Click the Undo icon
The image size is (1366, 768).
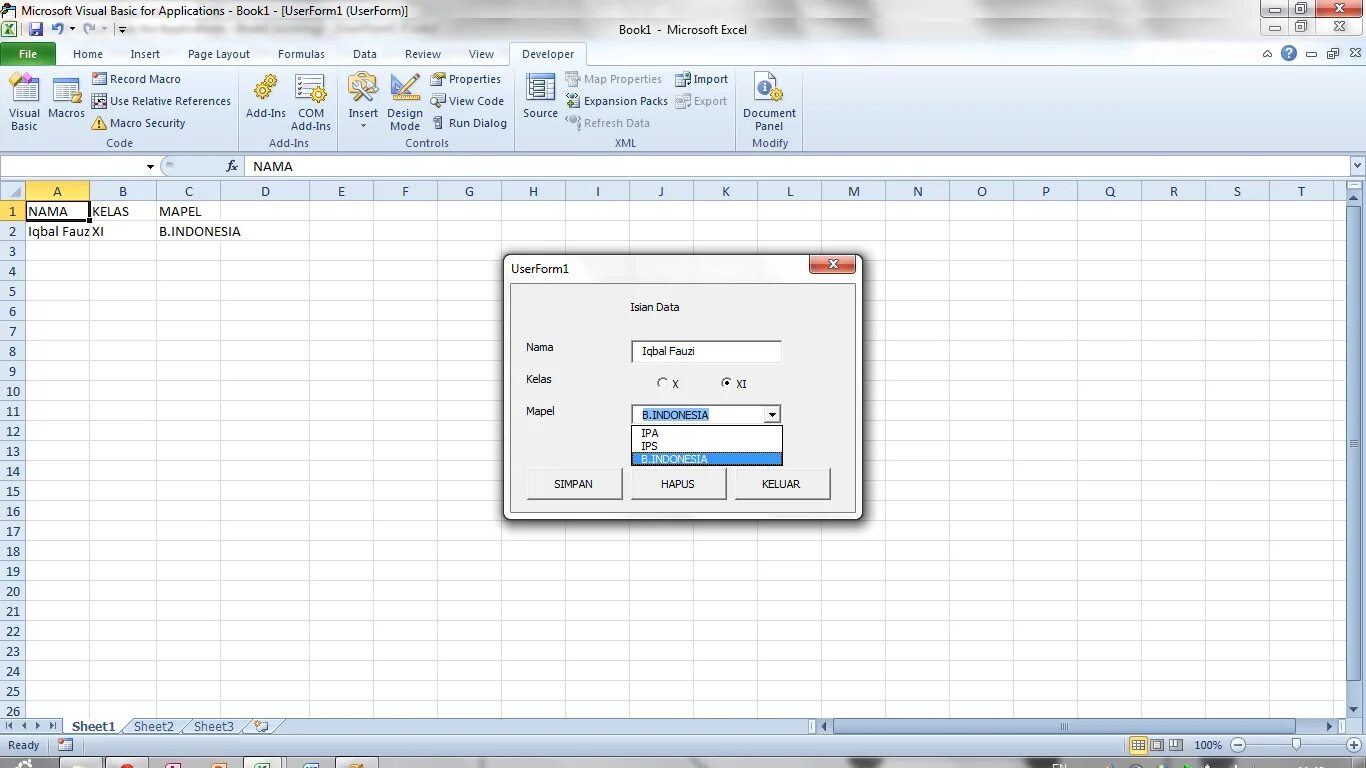[58, 29]
